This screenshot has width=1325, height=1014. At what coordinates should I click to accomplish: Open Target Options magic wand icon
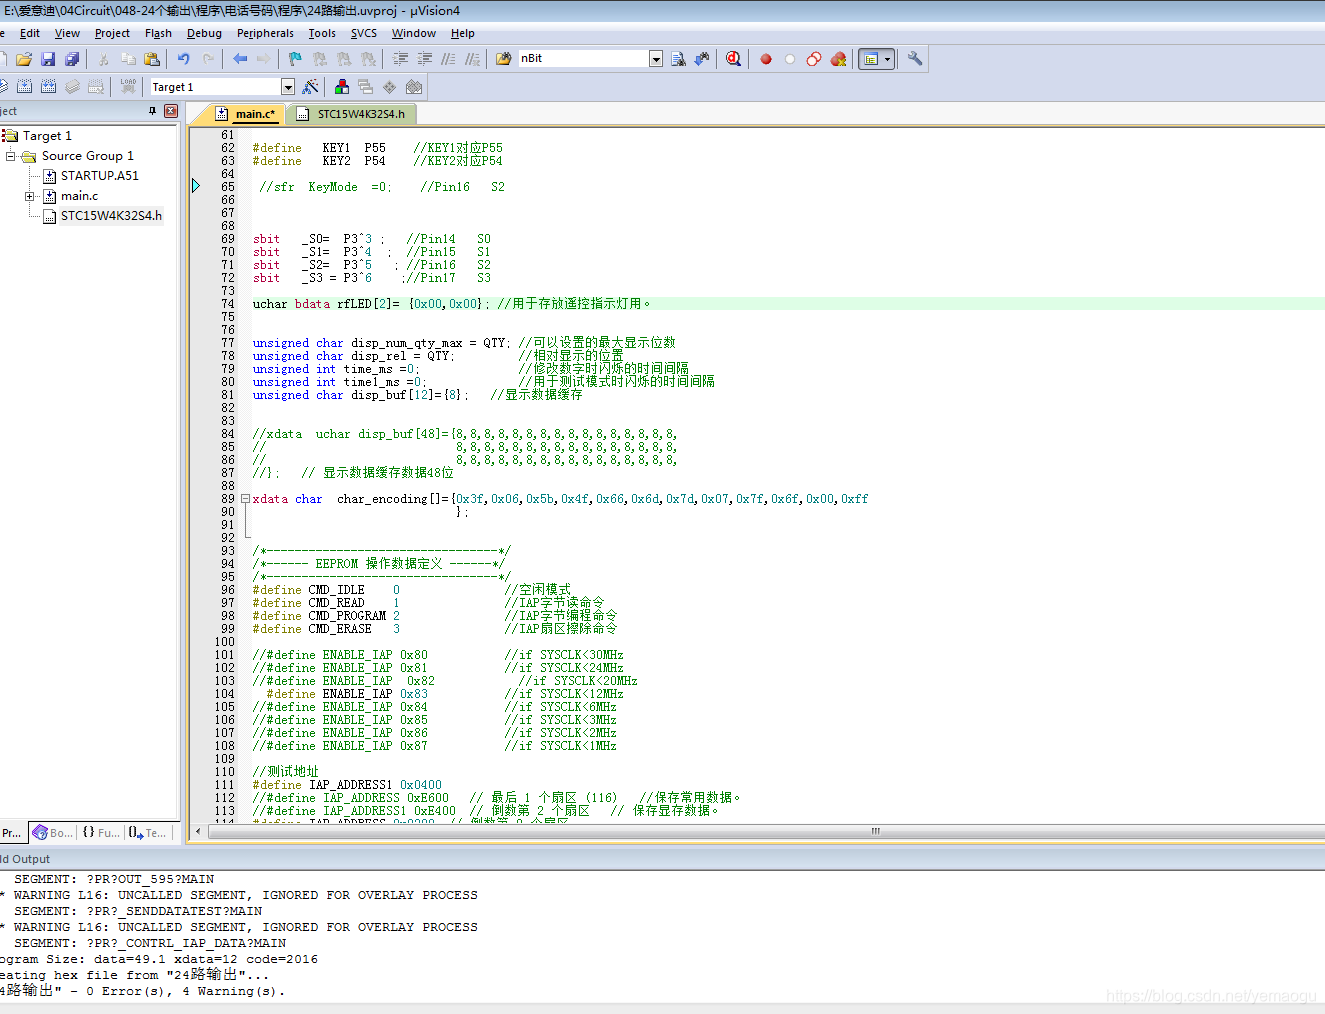click(310, 87)
